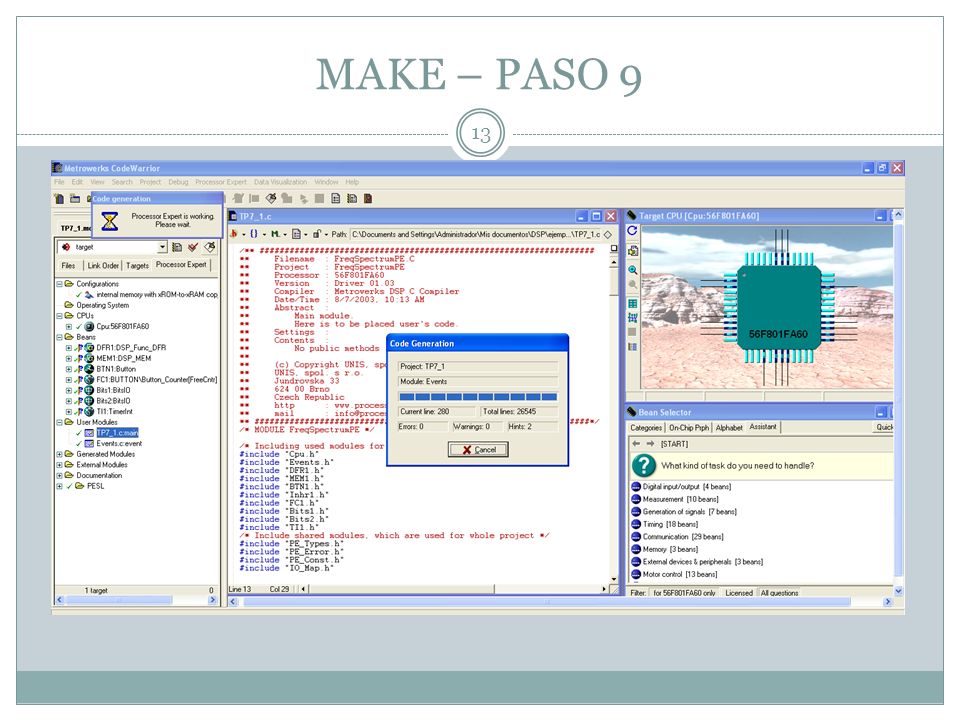The width and height of the screenshot is (960, 720).
Task: Expand the External Modules folder
Action: [x=59, y=465]
